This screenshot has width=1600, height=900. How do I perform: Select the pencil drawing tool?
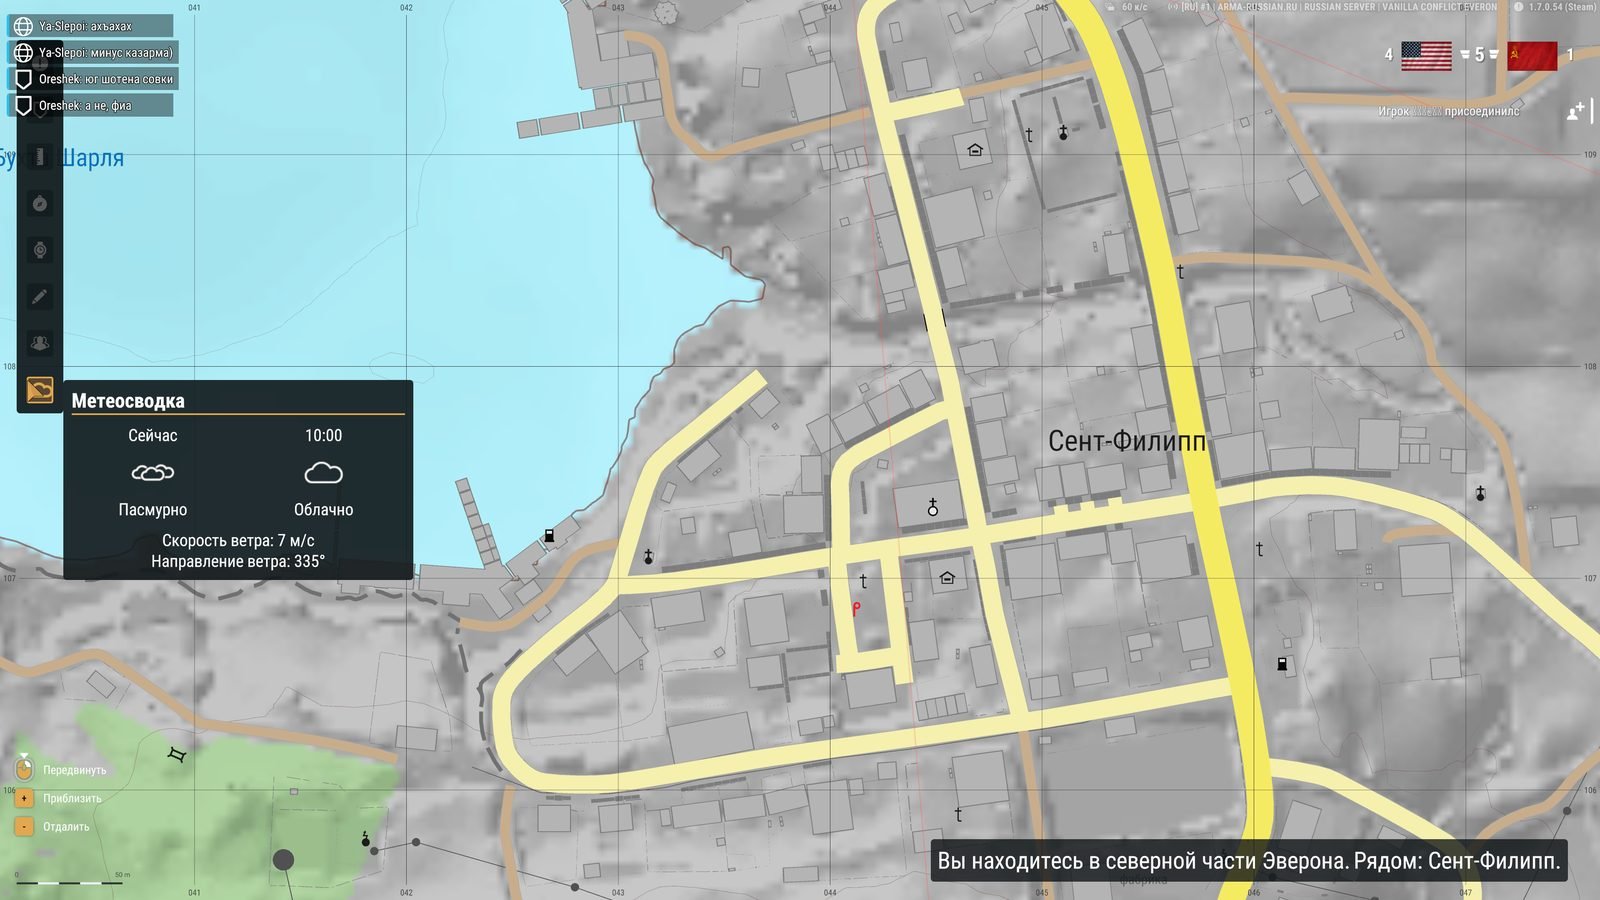[40, 297]
